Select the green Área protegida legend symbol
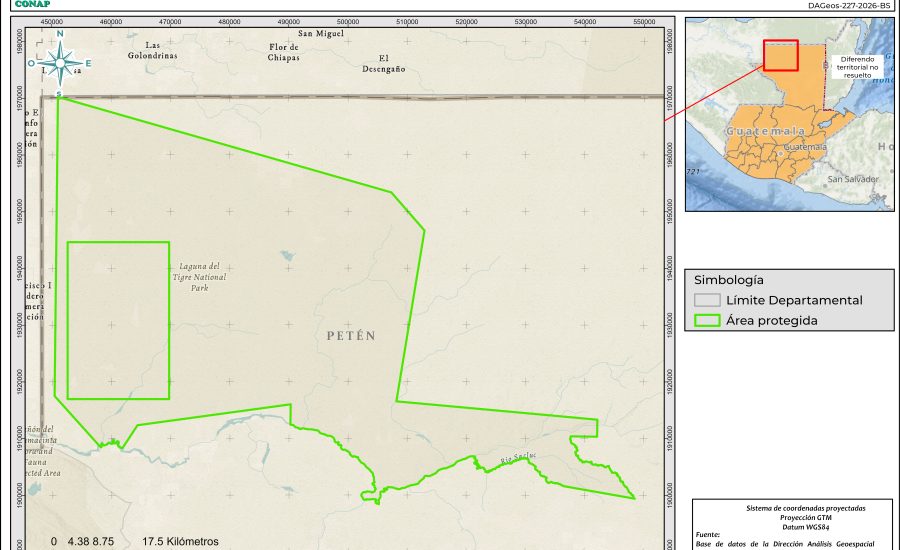The image size is (900, 550). tap(708, 321)
